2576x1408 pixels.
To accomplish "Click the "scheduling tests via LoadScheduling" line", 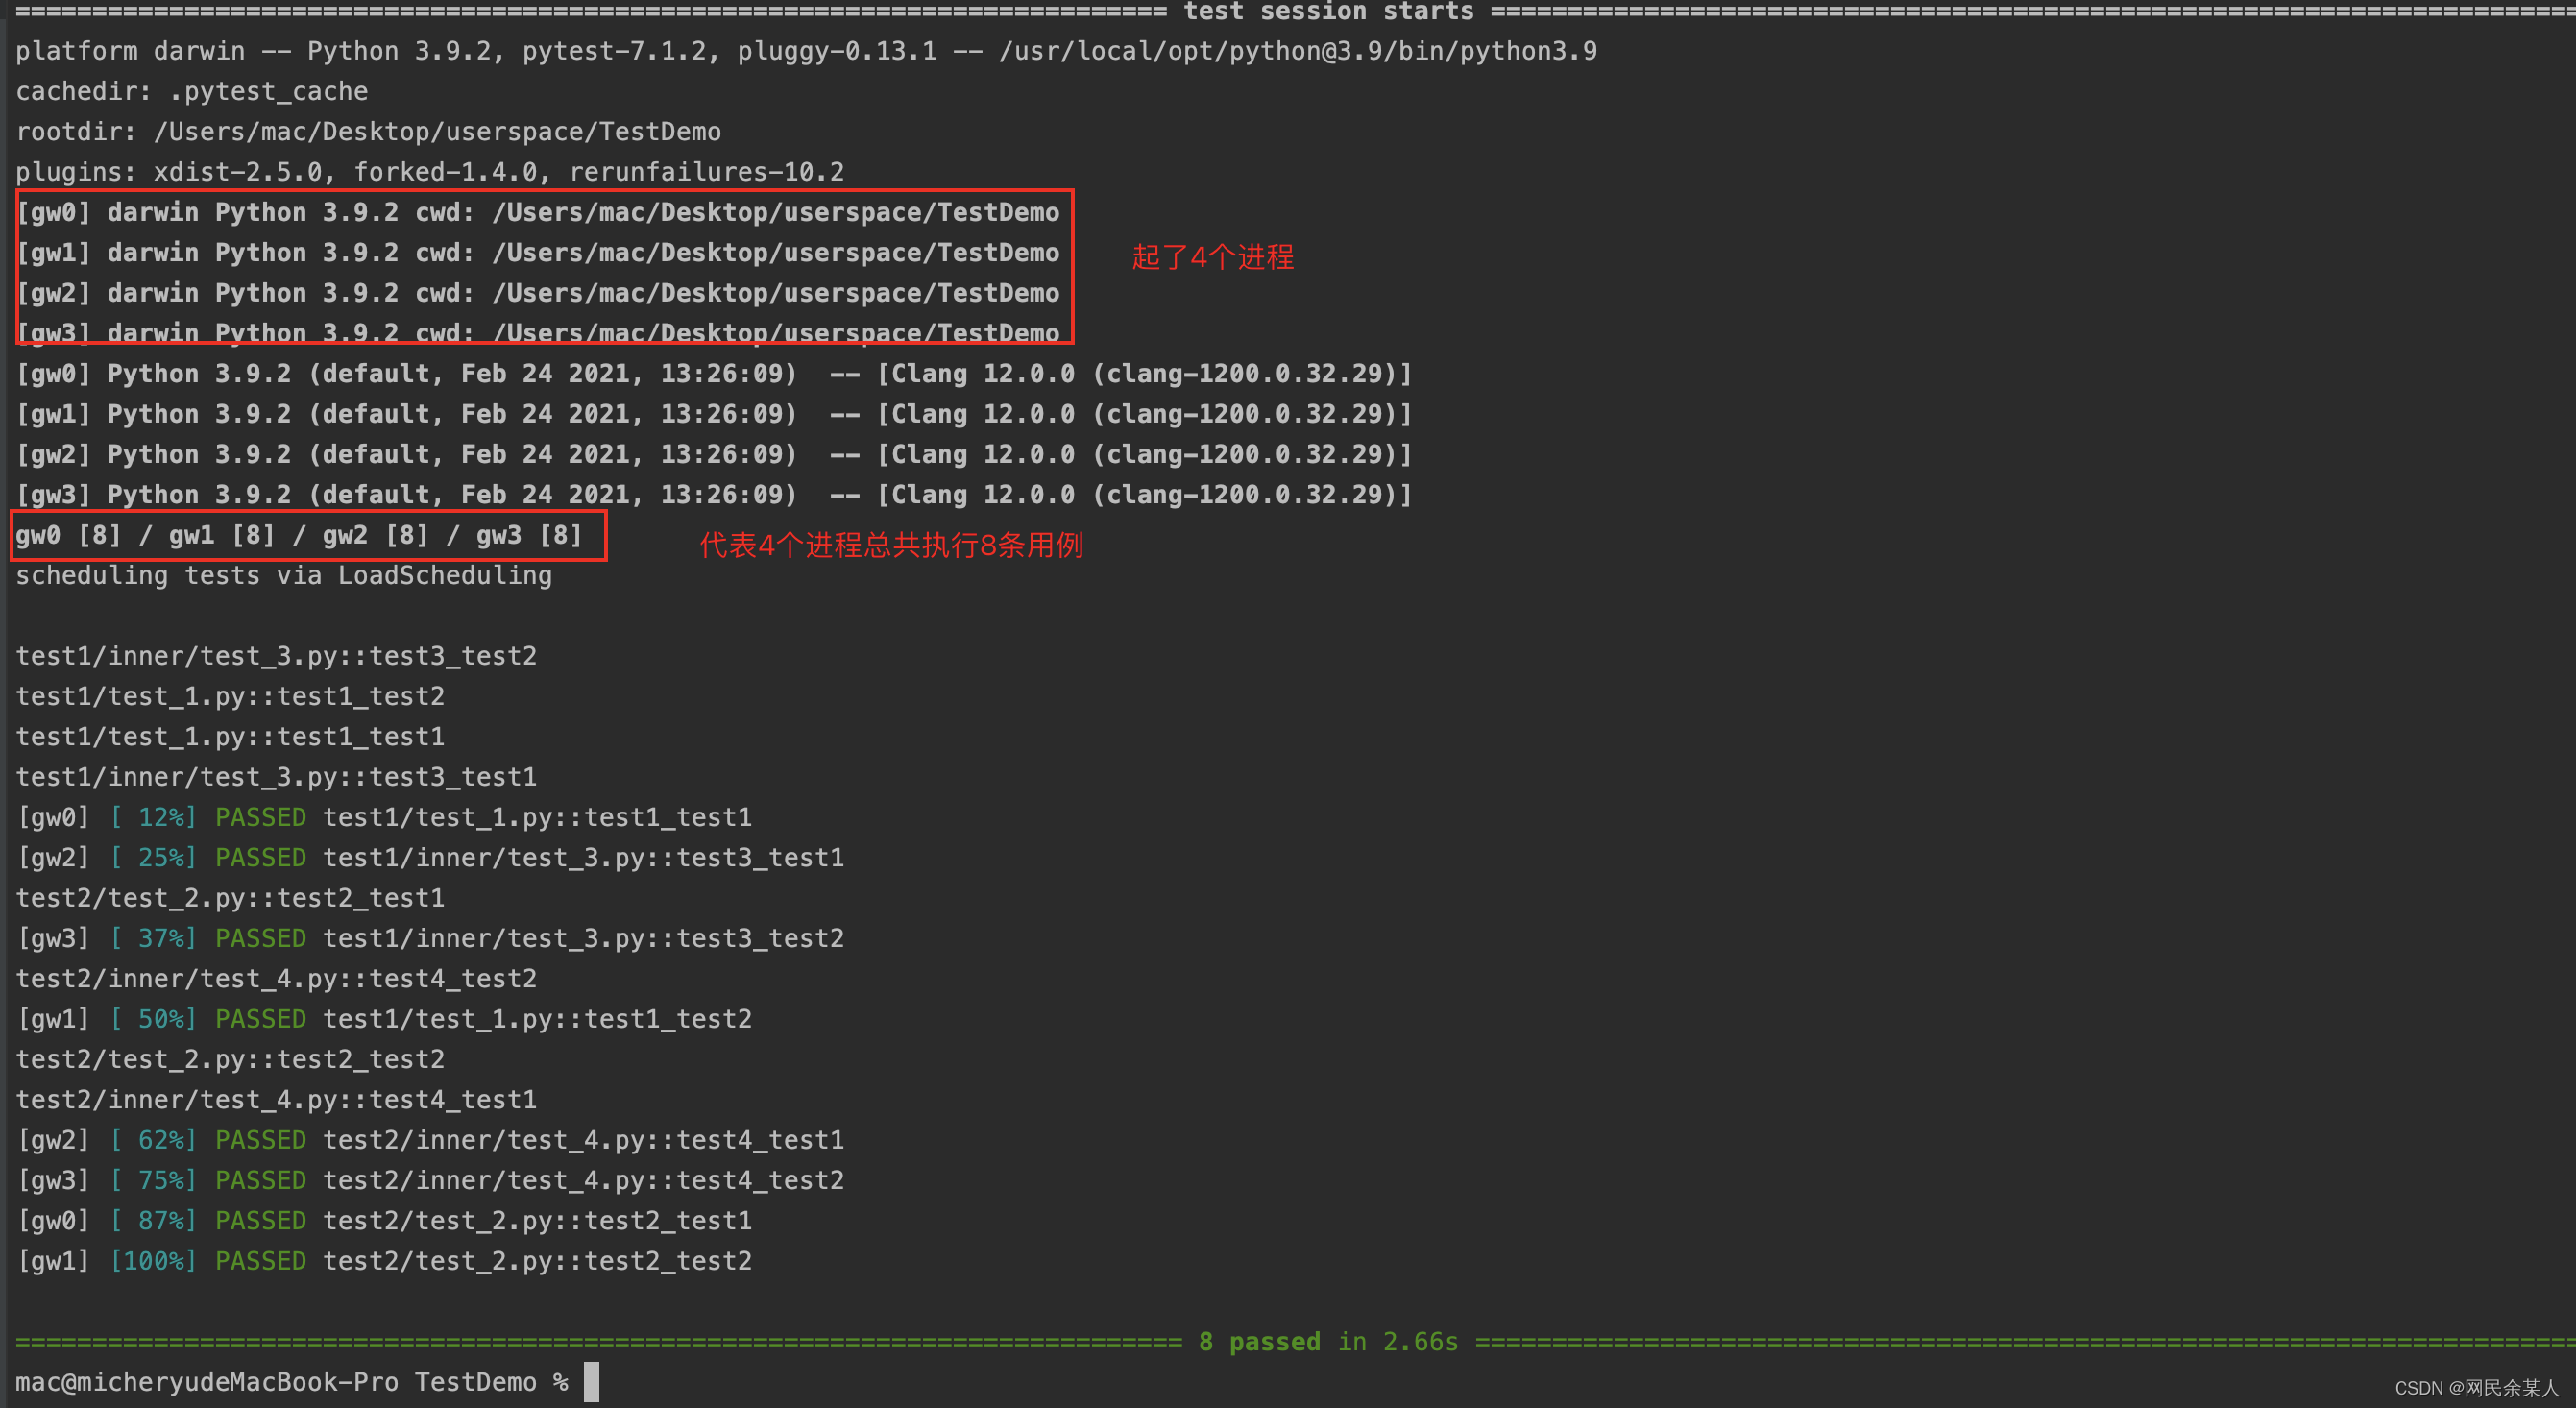I will (283, 575).
